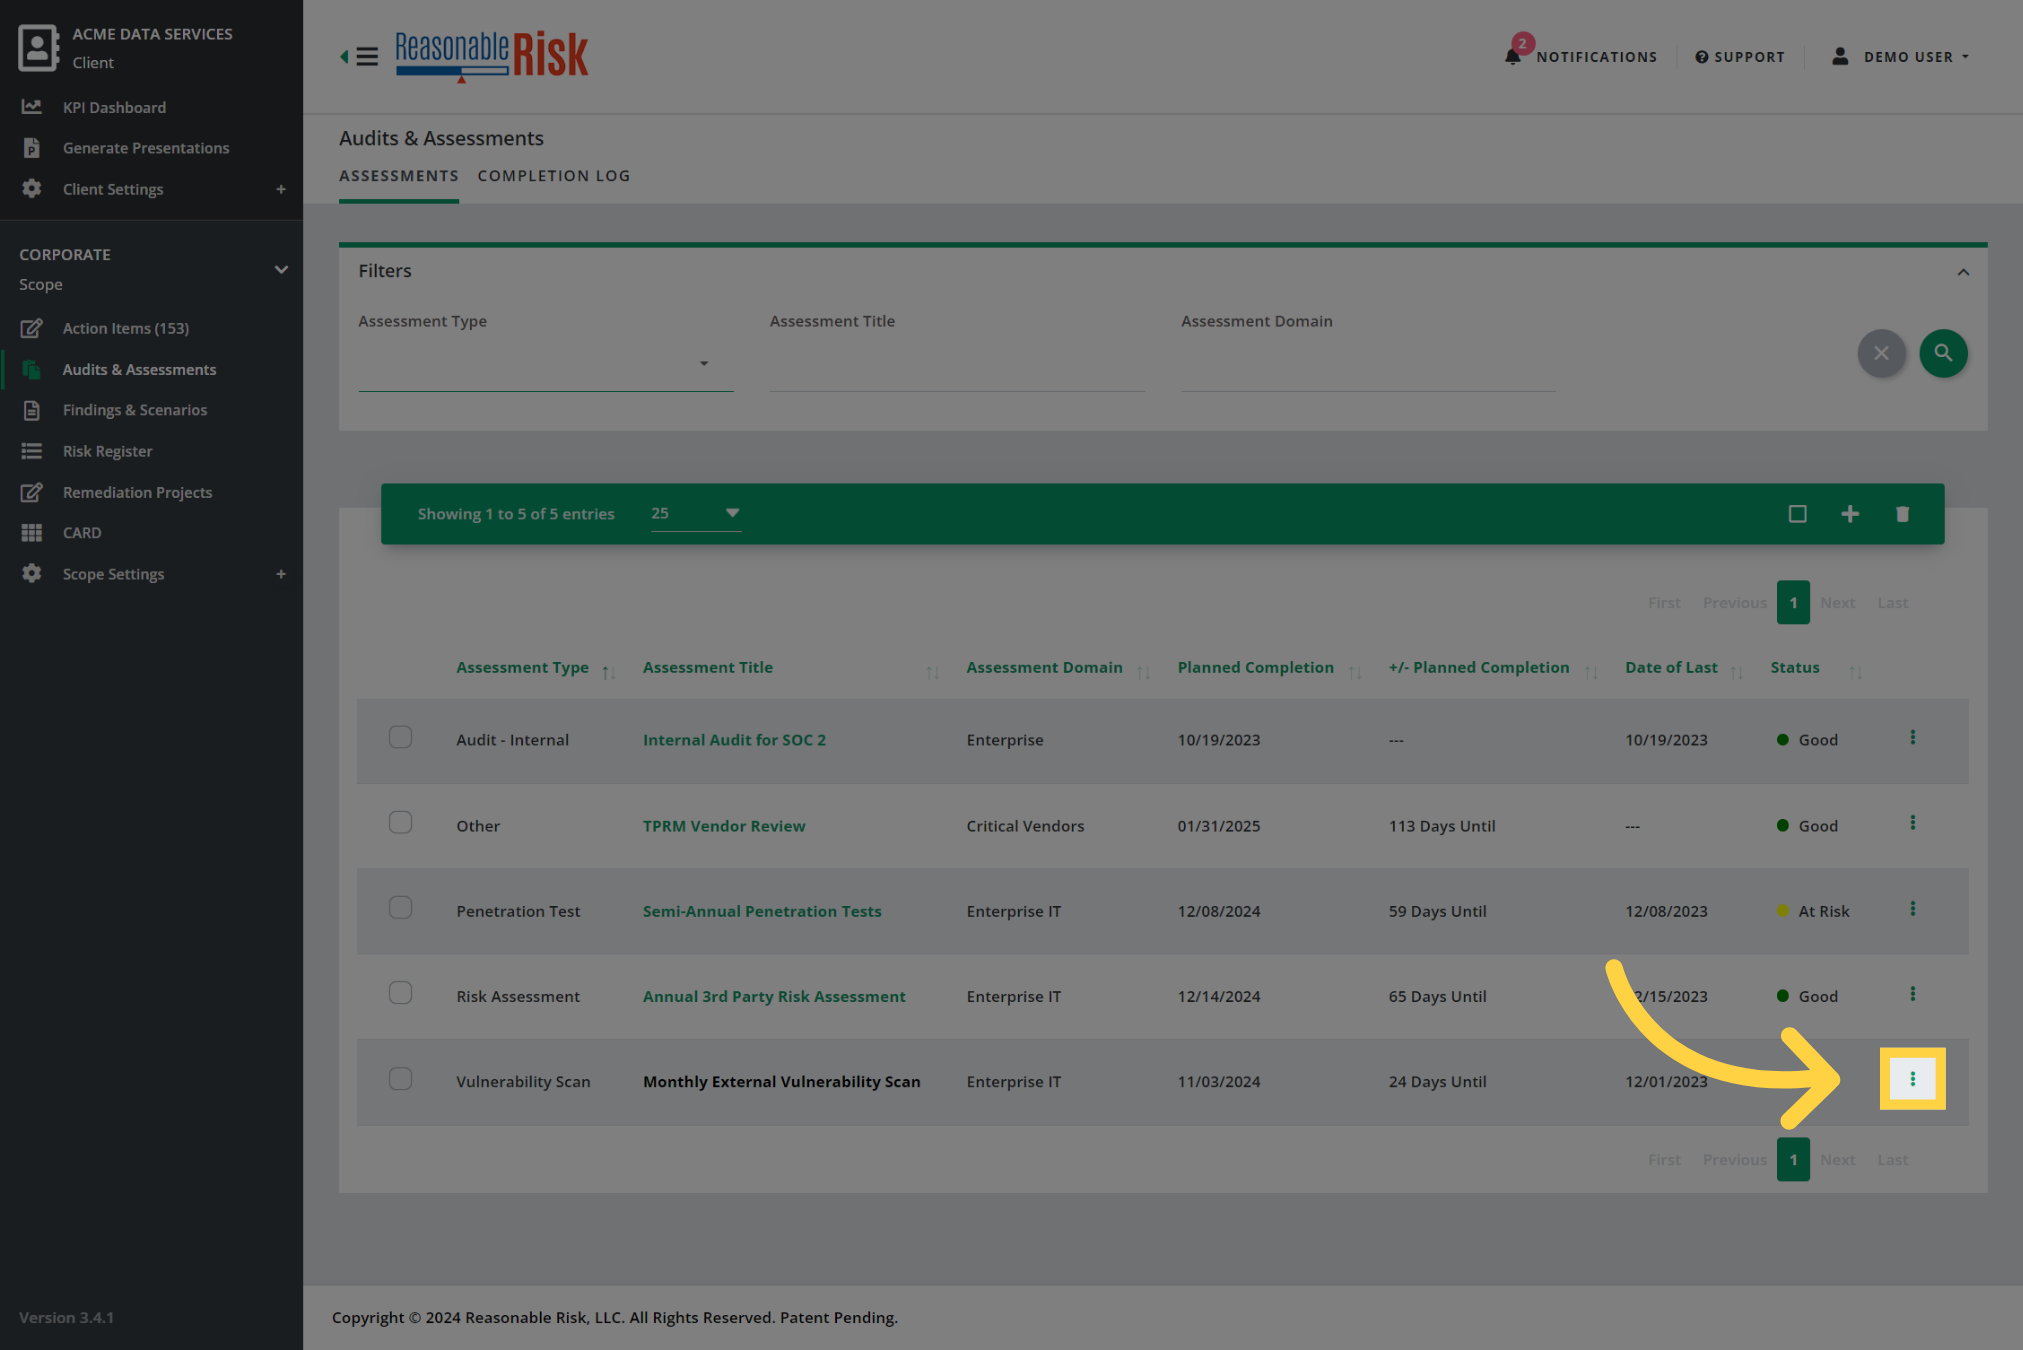Viewport: 2023px width, 1350px height.
Task: Open Remediation Projects
Action: pos(137,492)
